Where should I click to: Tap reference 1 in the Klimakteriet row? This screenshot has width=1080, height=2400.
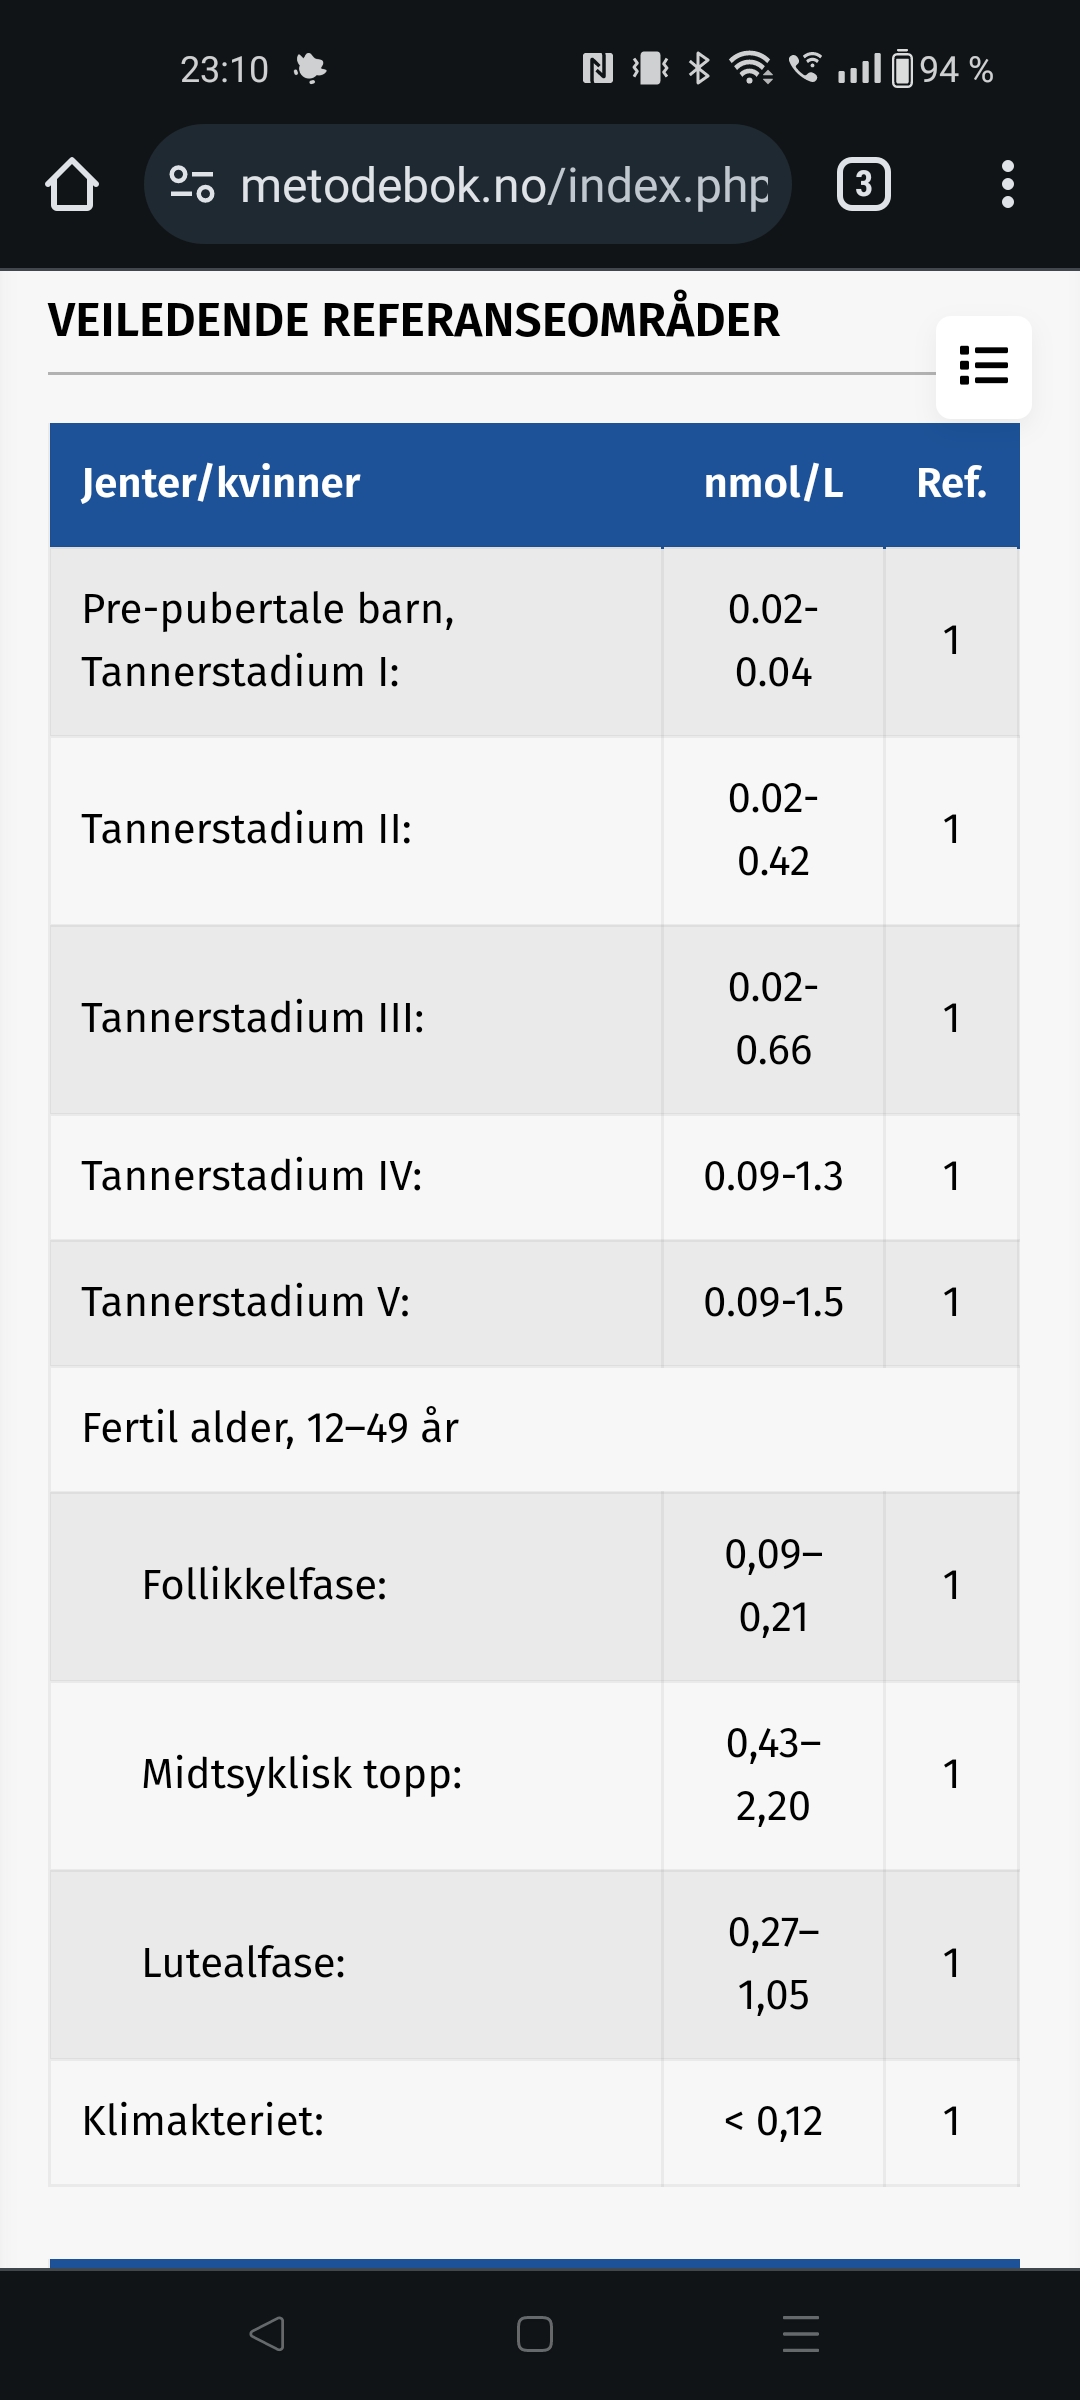point(951,2121)
